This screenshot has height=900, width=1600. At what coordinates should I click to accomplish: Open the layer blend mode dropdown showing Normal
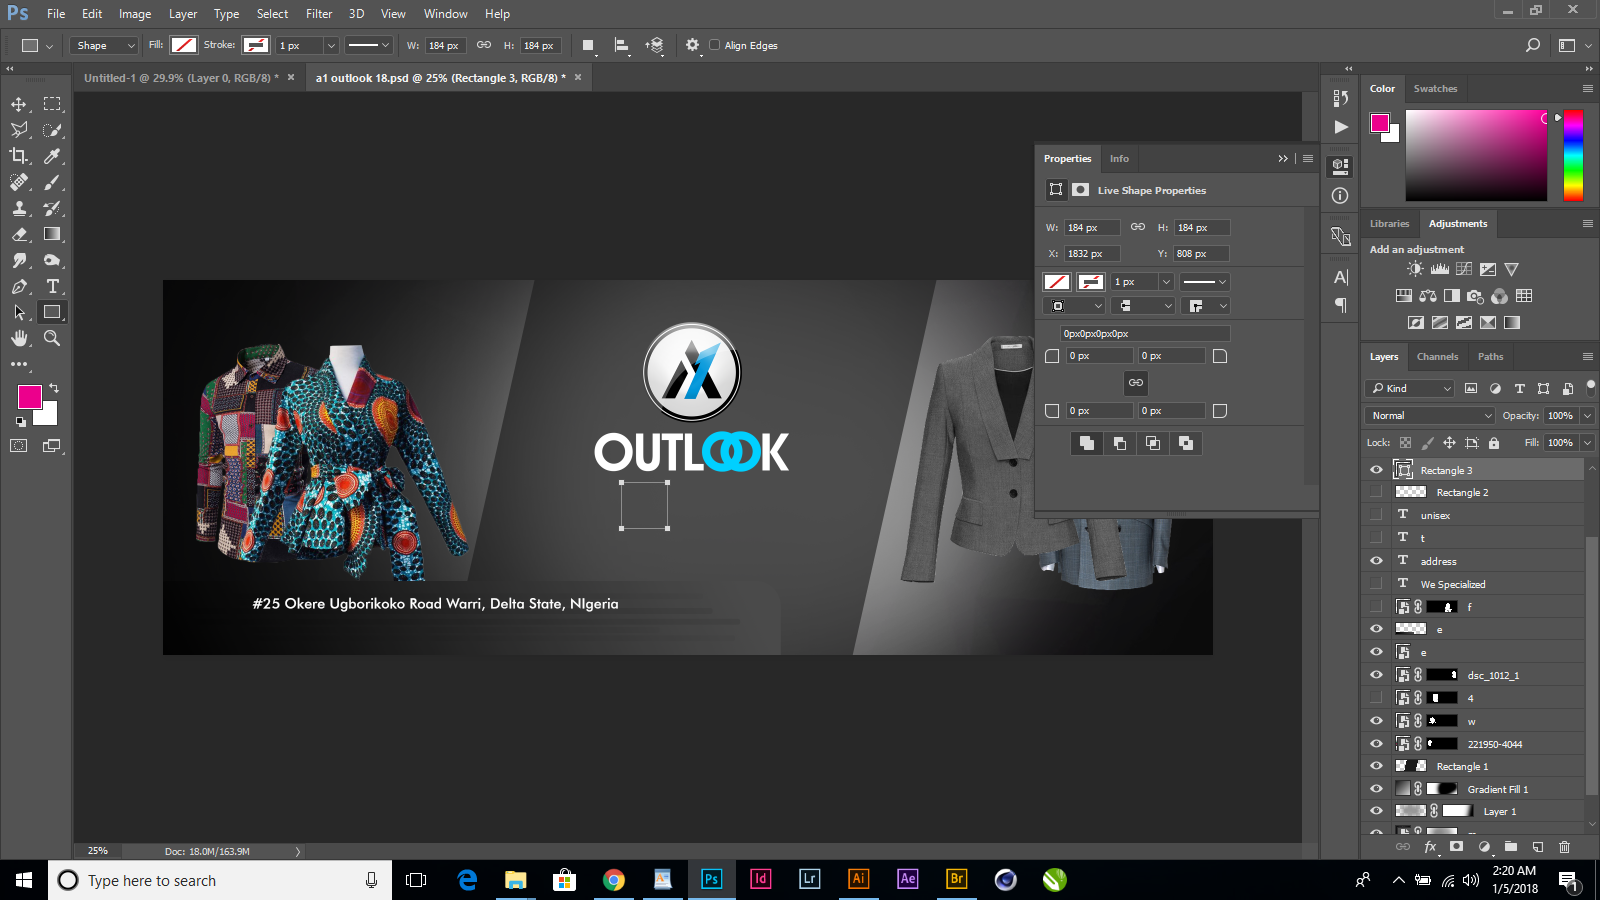coord(1429,415)
